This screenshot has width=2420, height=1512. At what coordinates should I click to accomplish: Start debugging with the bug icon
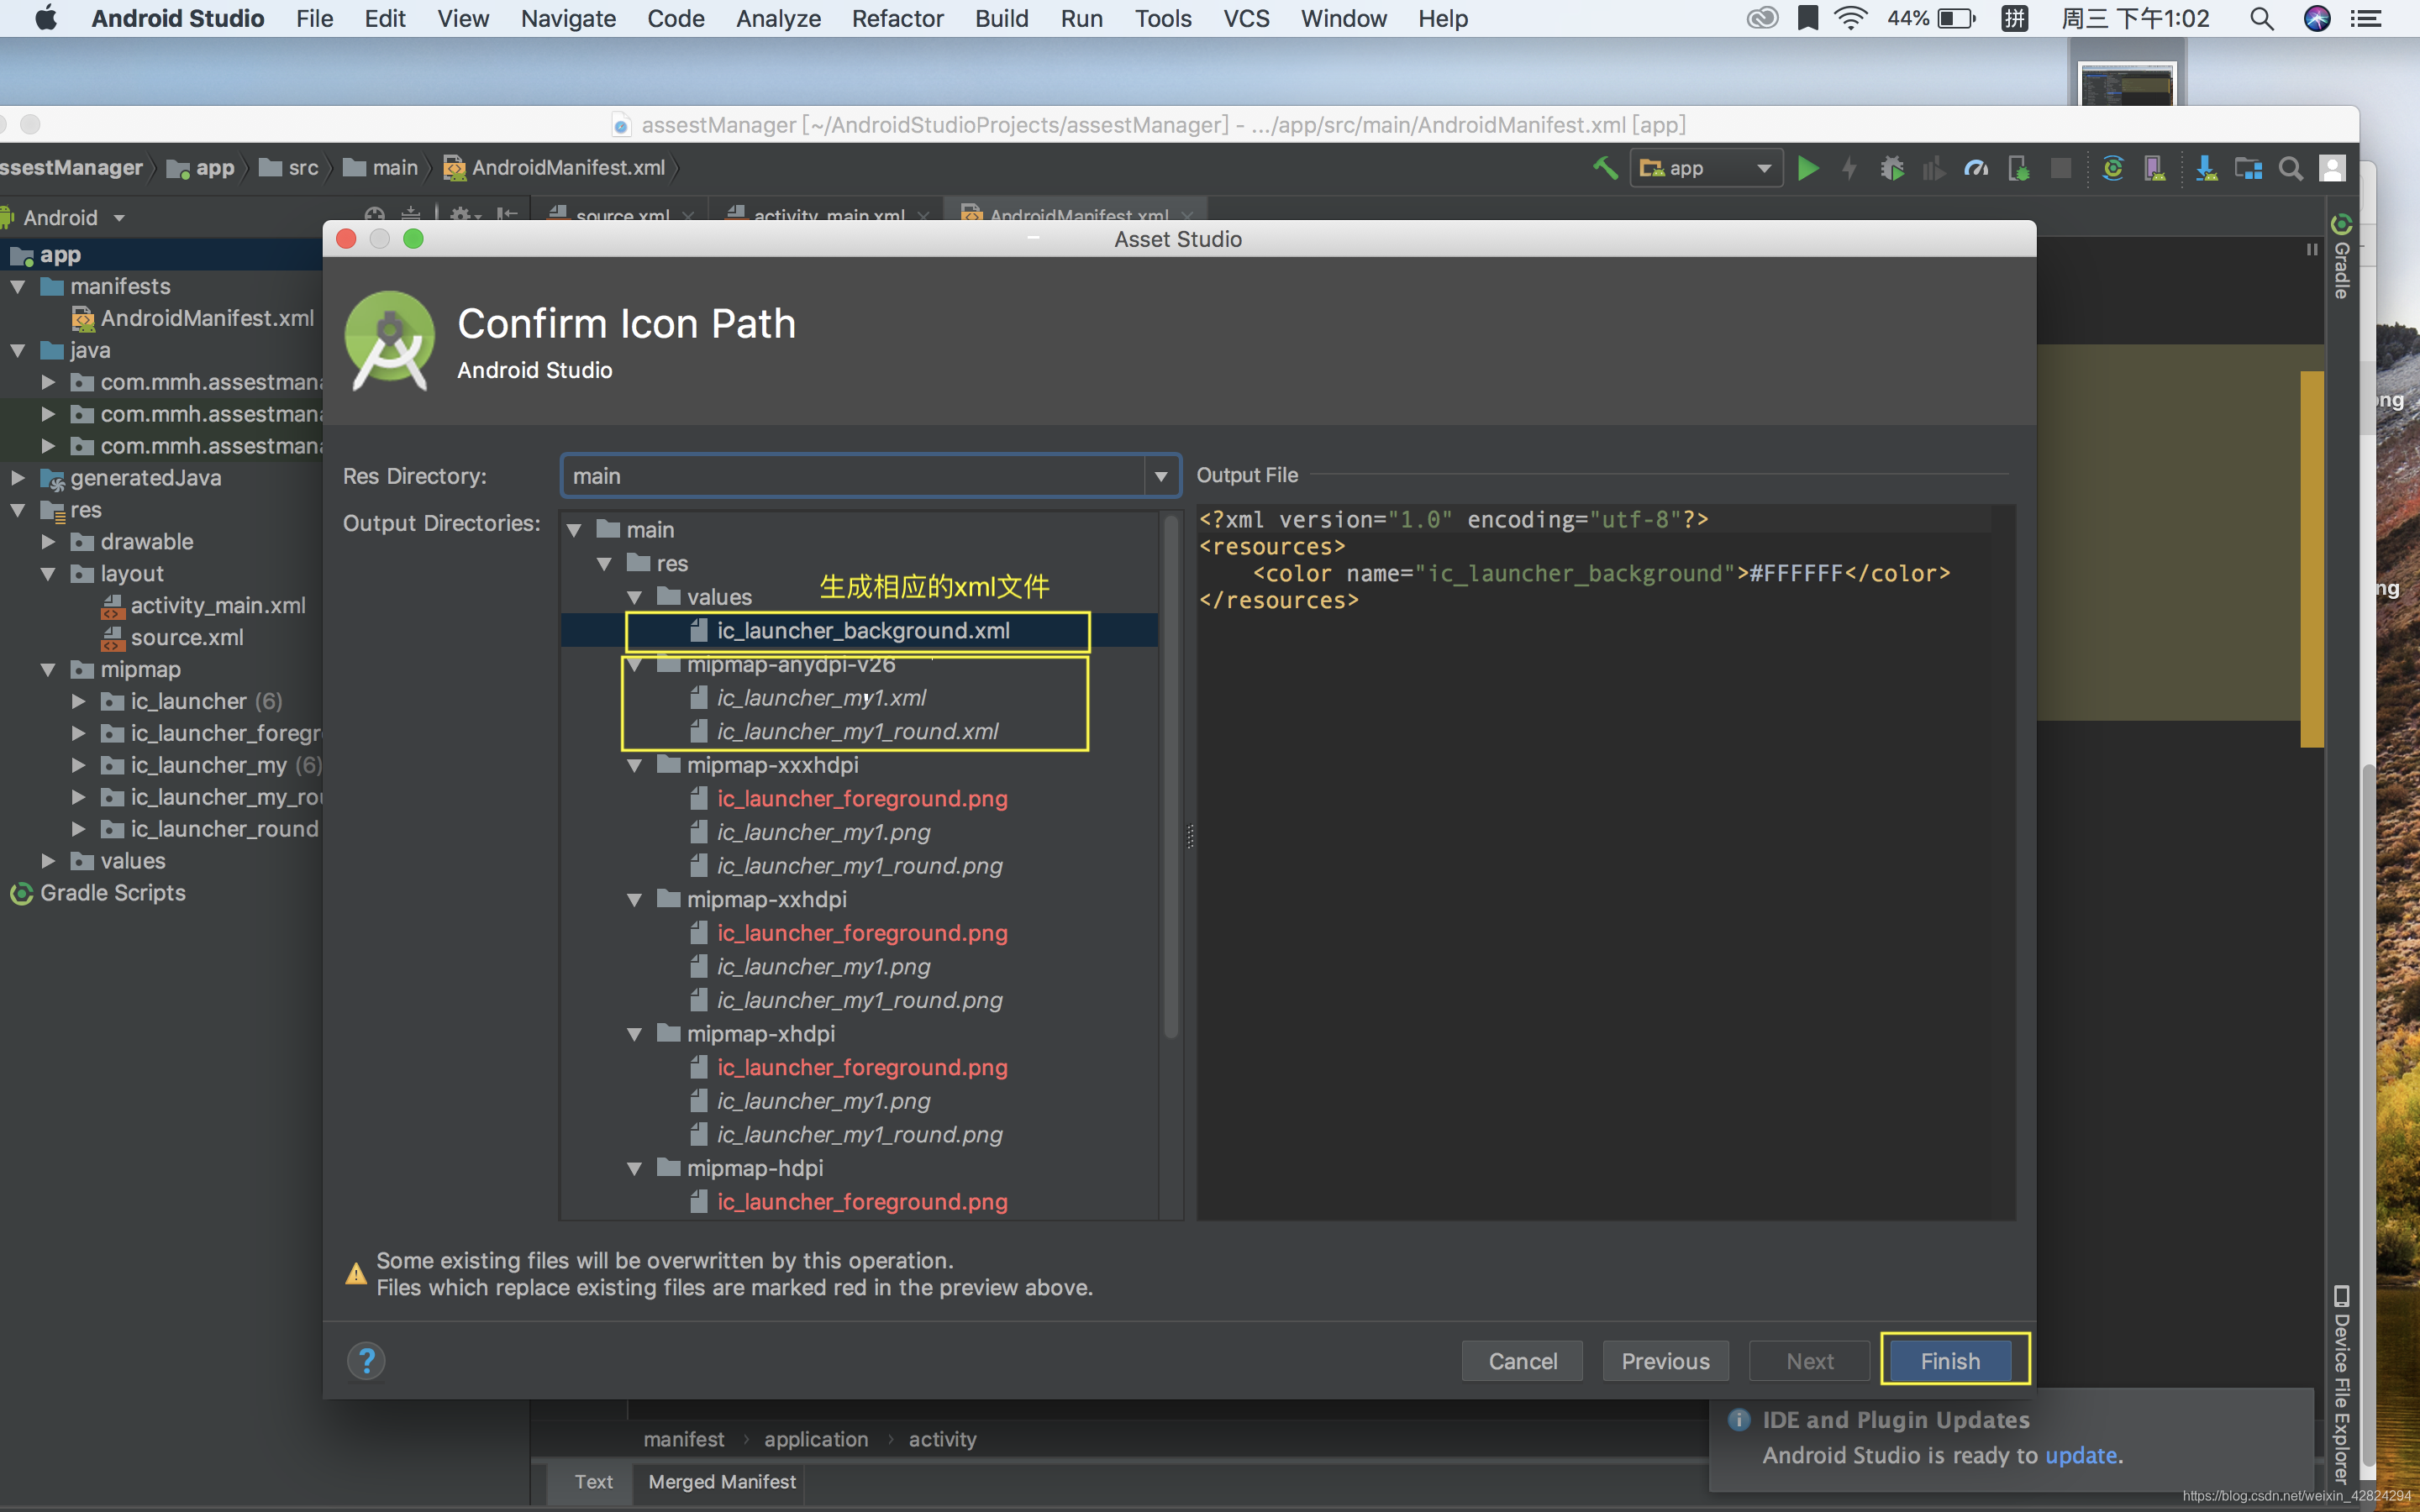pos(1891,168)
